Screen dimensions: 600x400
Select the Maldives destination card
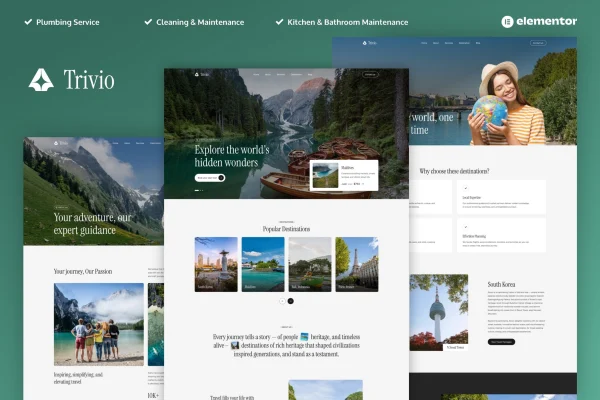[x=263, y=264]
